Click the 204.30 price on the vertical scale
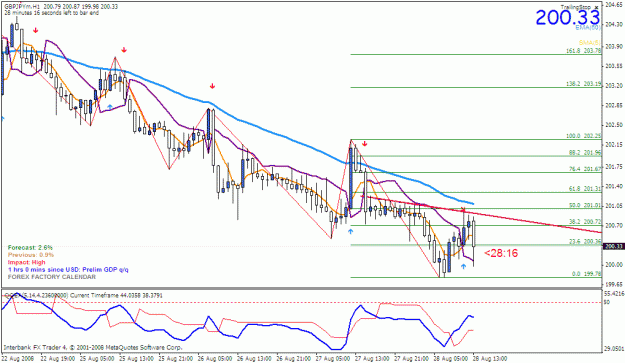The height and width of the screenshot is (363, 625). coord(614,24)
